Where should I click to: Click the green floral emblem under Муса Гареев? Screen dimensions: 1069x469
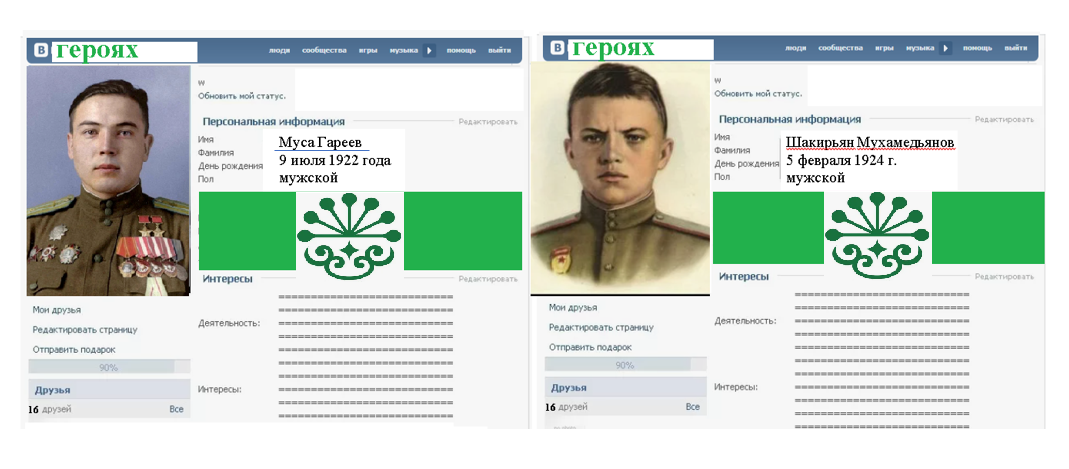tap(349, 232)
